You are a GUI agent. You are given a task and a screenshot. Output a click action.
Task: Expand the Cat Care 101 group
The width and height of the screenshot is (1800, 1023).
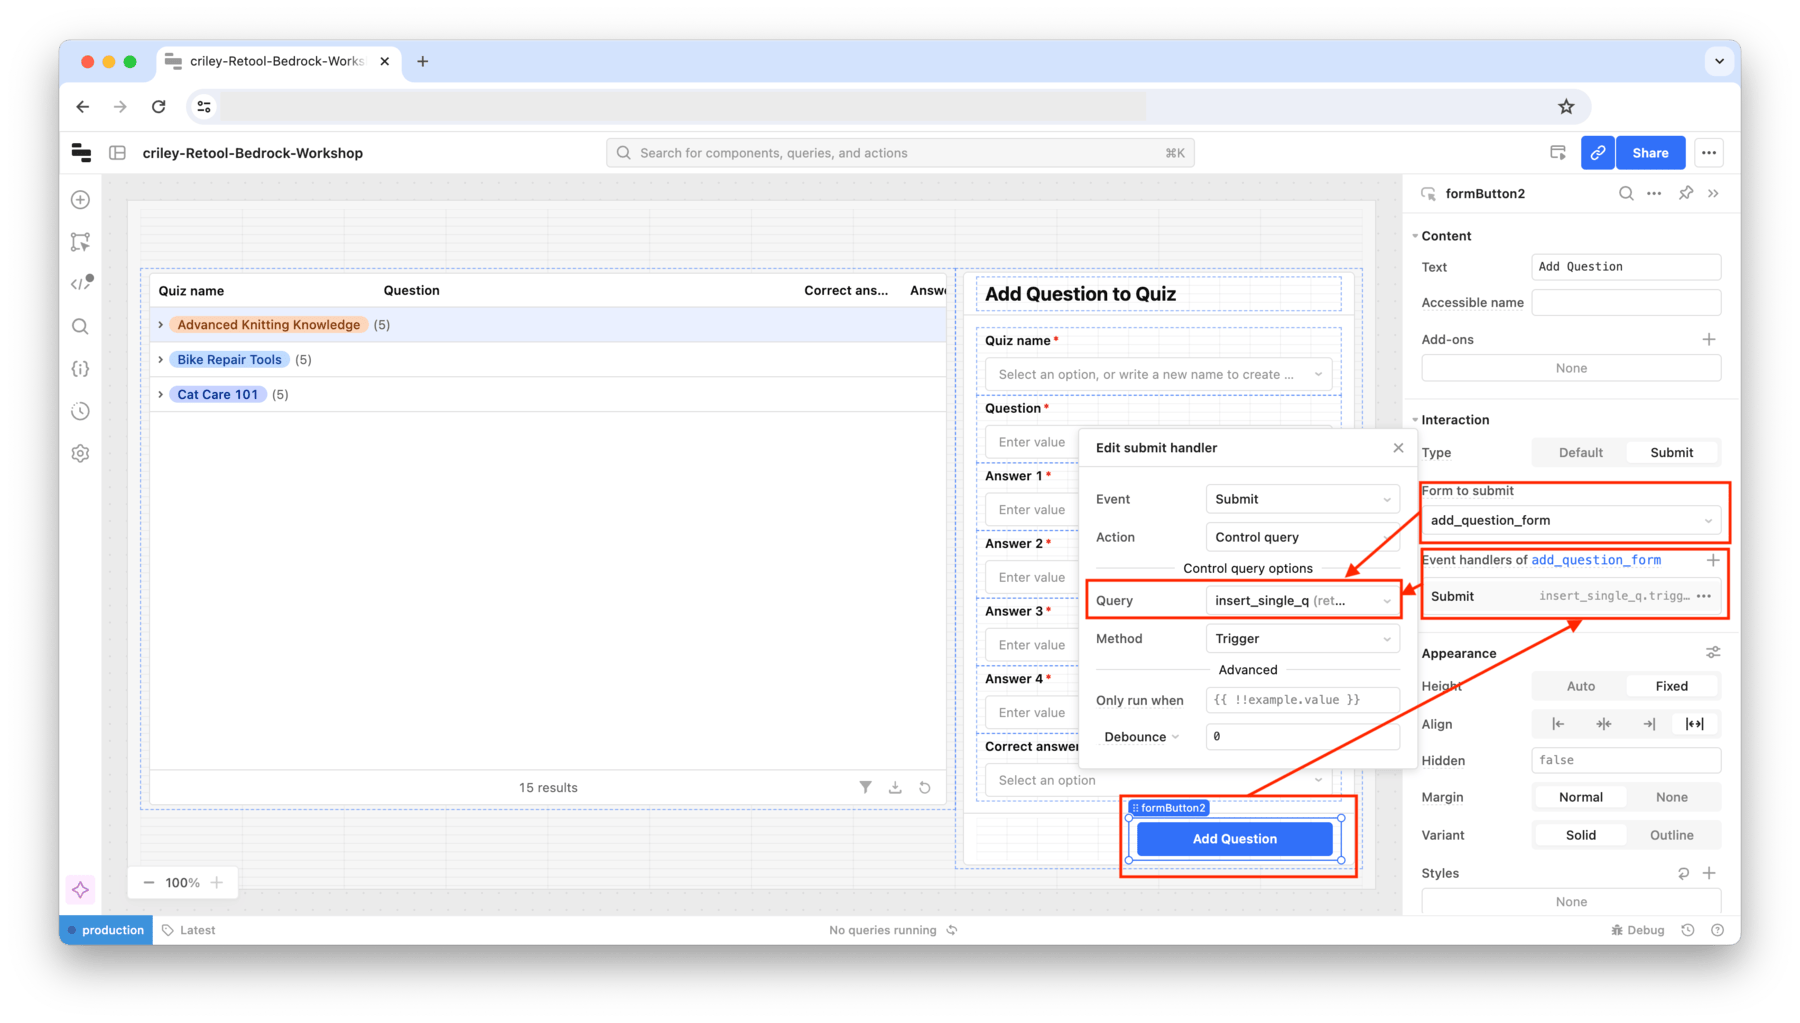pyautogui.click(x=161, y=394)
